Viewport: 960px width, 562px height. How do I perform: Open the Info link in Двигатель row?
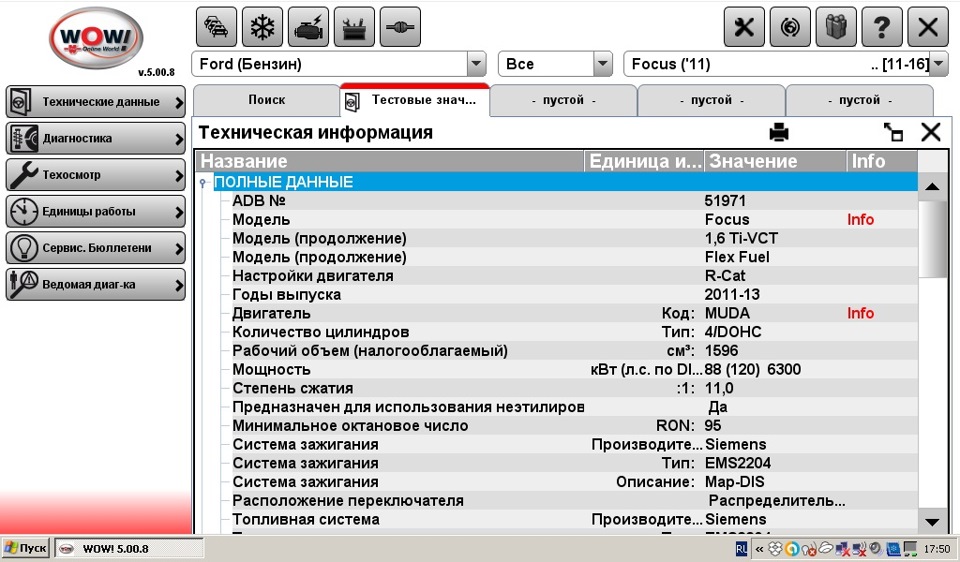pyautogui.click(x=860, y=313)
